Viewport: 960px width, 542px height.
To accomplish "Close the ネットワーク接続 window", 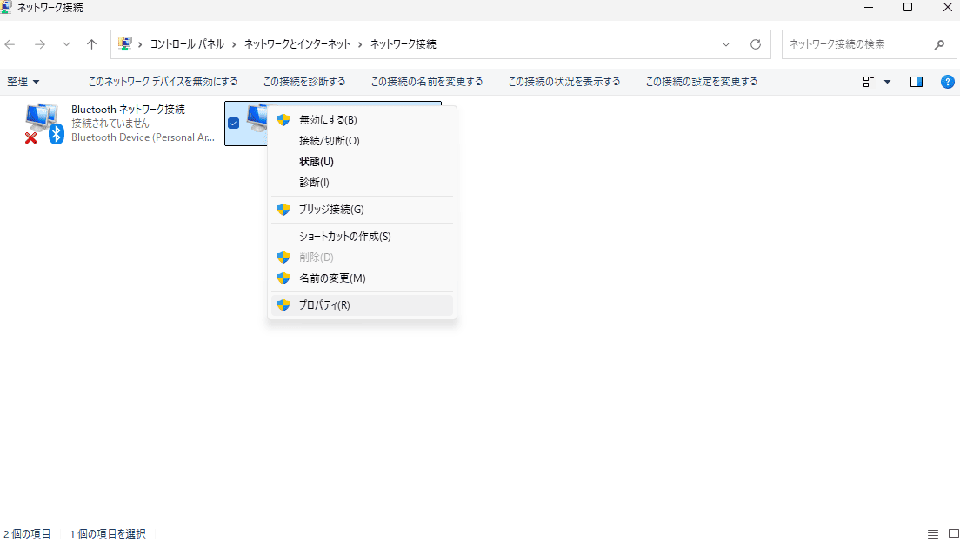I will (947, 7).
